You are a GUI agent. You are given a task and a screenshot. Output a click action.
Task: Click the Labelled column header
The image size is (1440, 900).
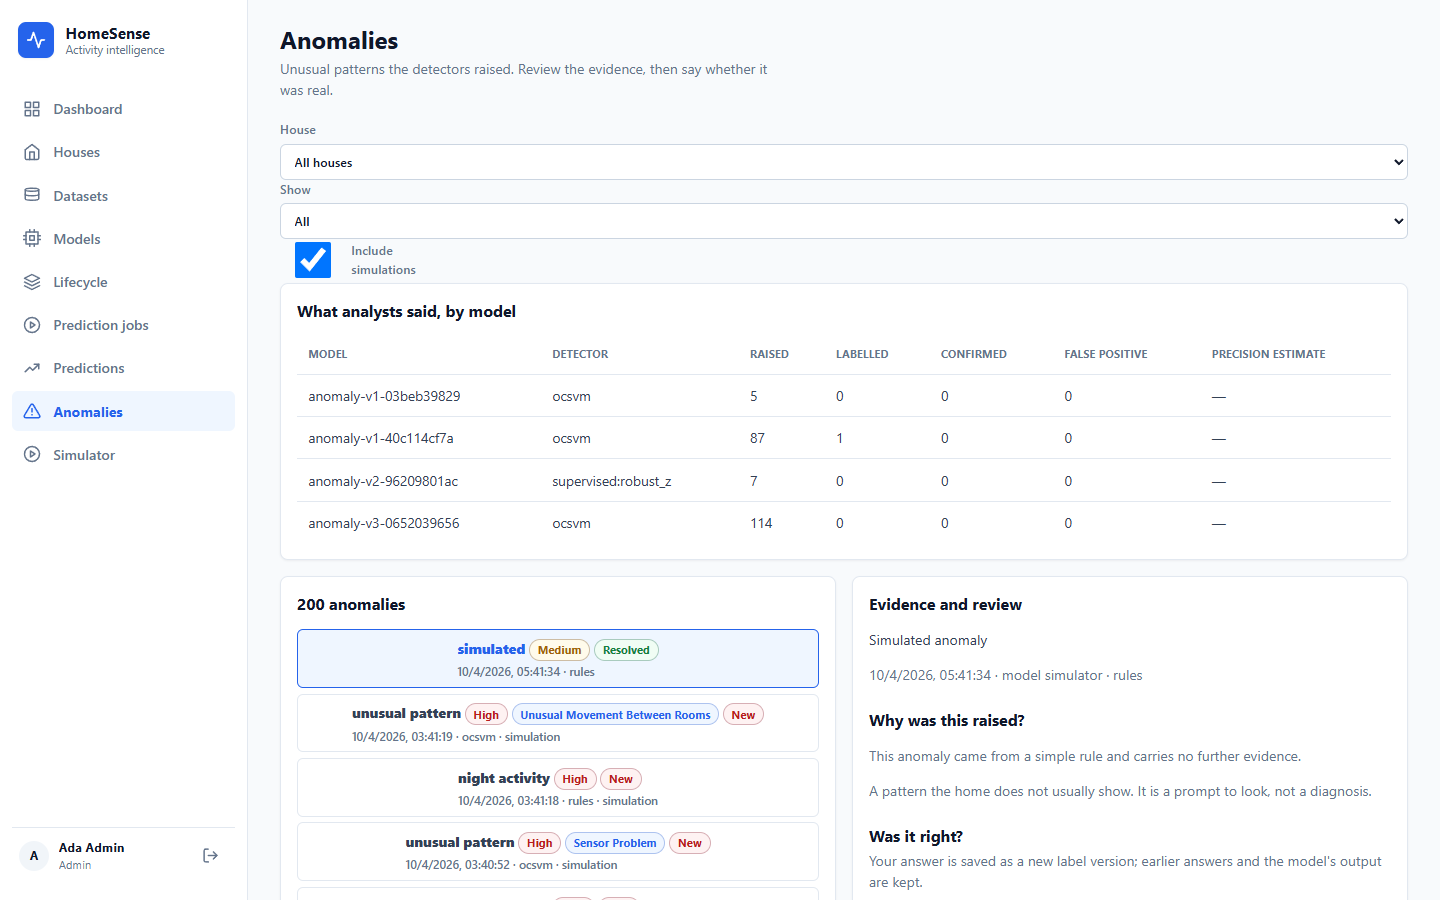[862, 354]
